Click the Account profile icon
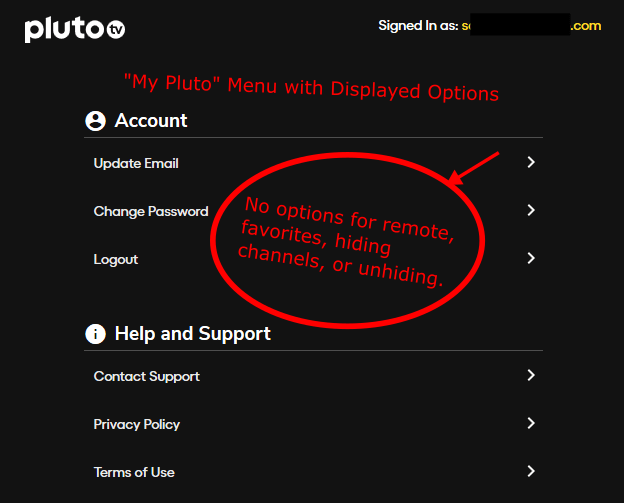624x503 pixels. pyautogui.click(x=96, y=121)
